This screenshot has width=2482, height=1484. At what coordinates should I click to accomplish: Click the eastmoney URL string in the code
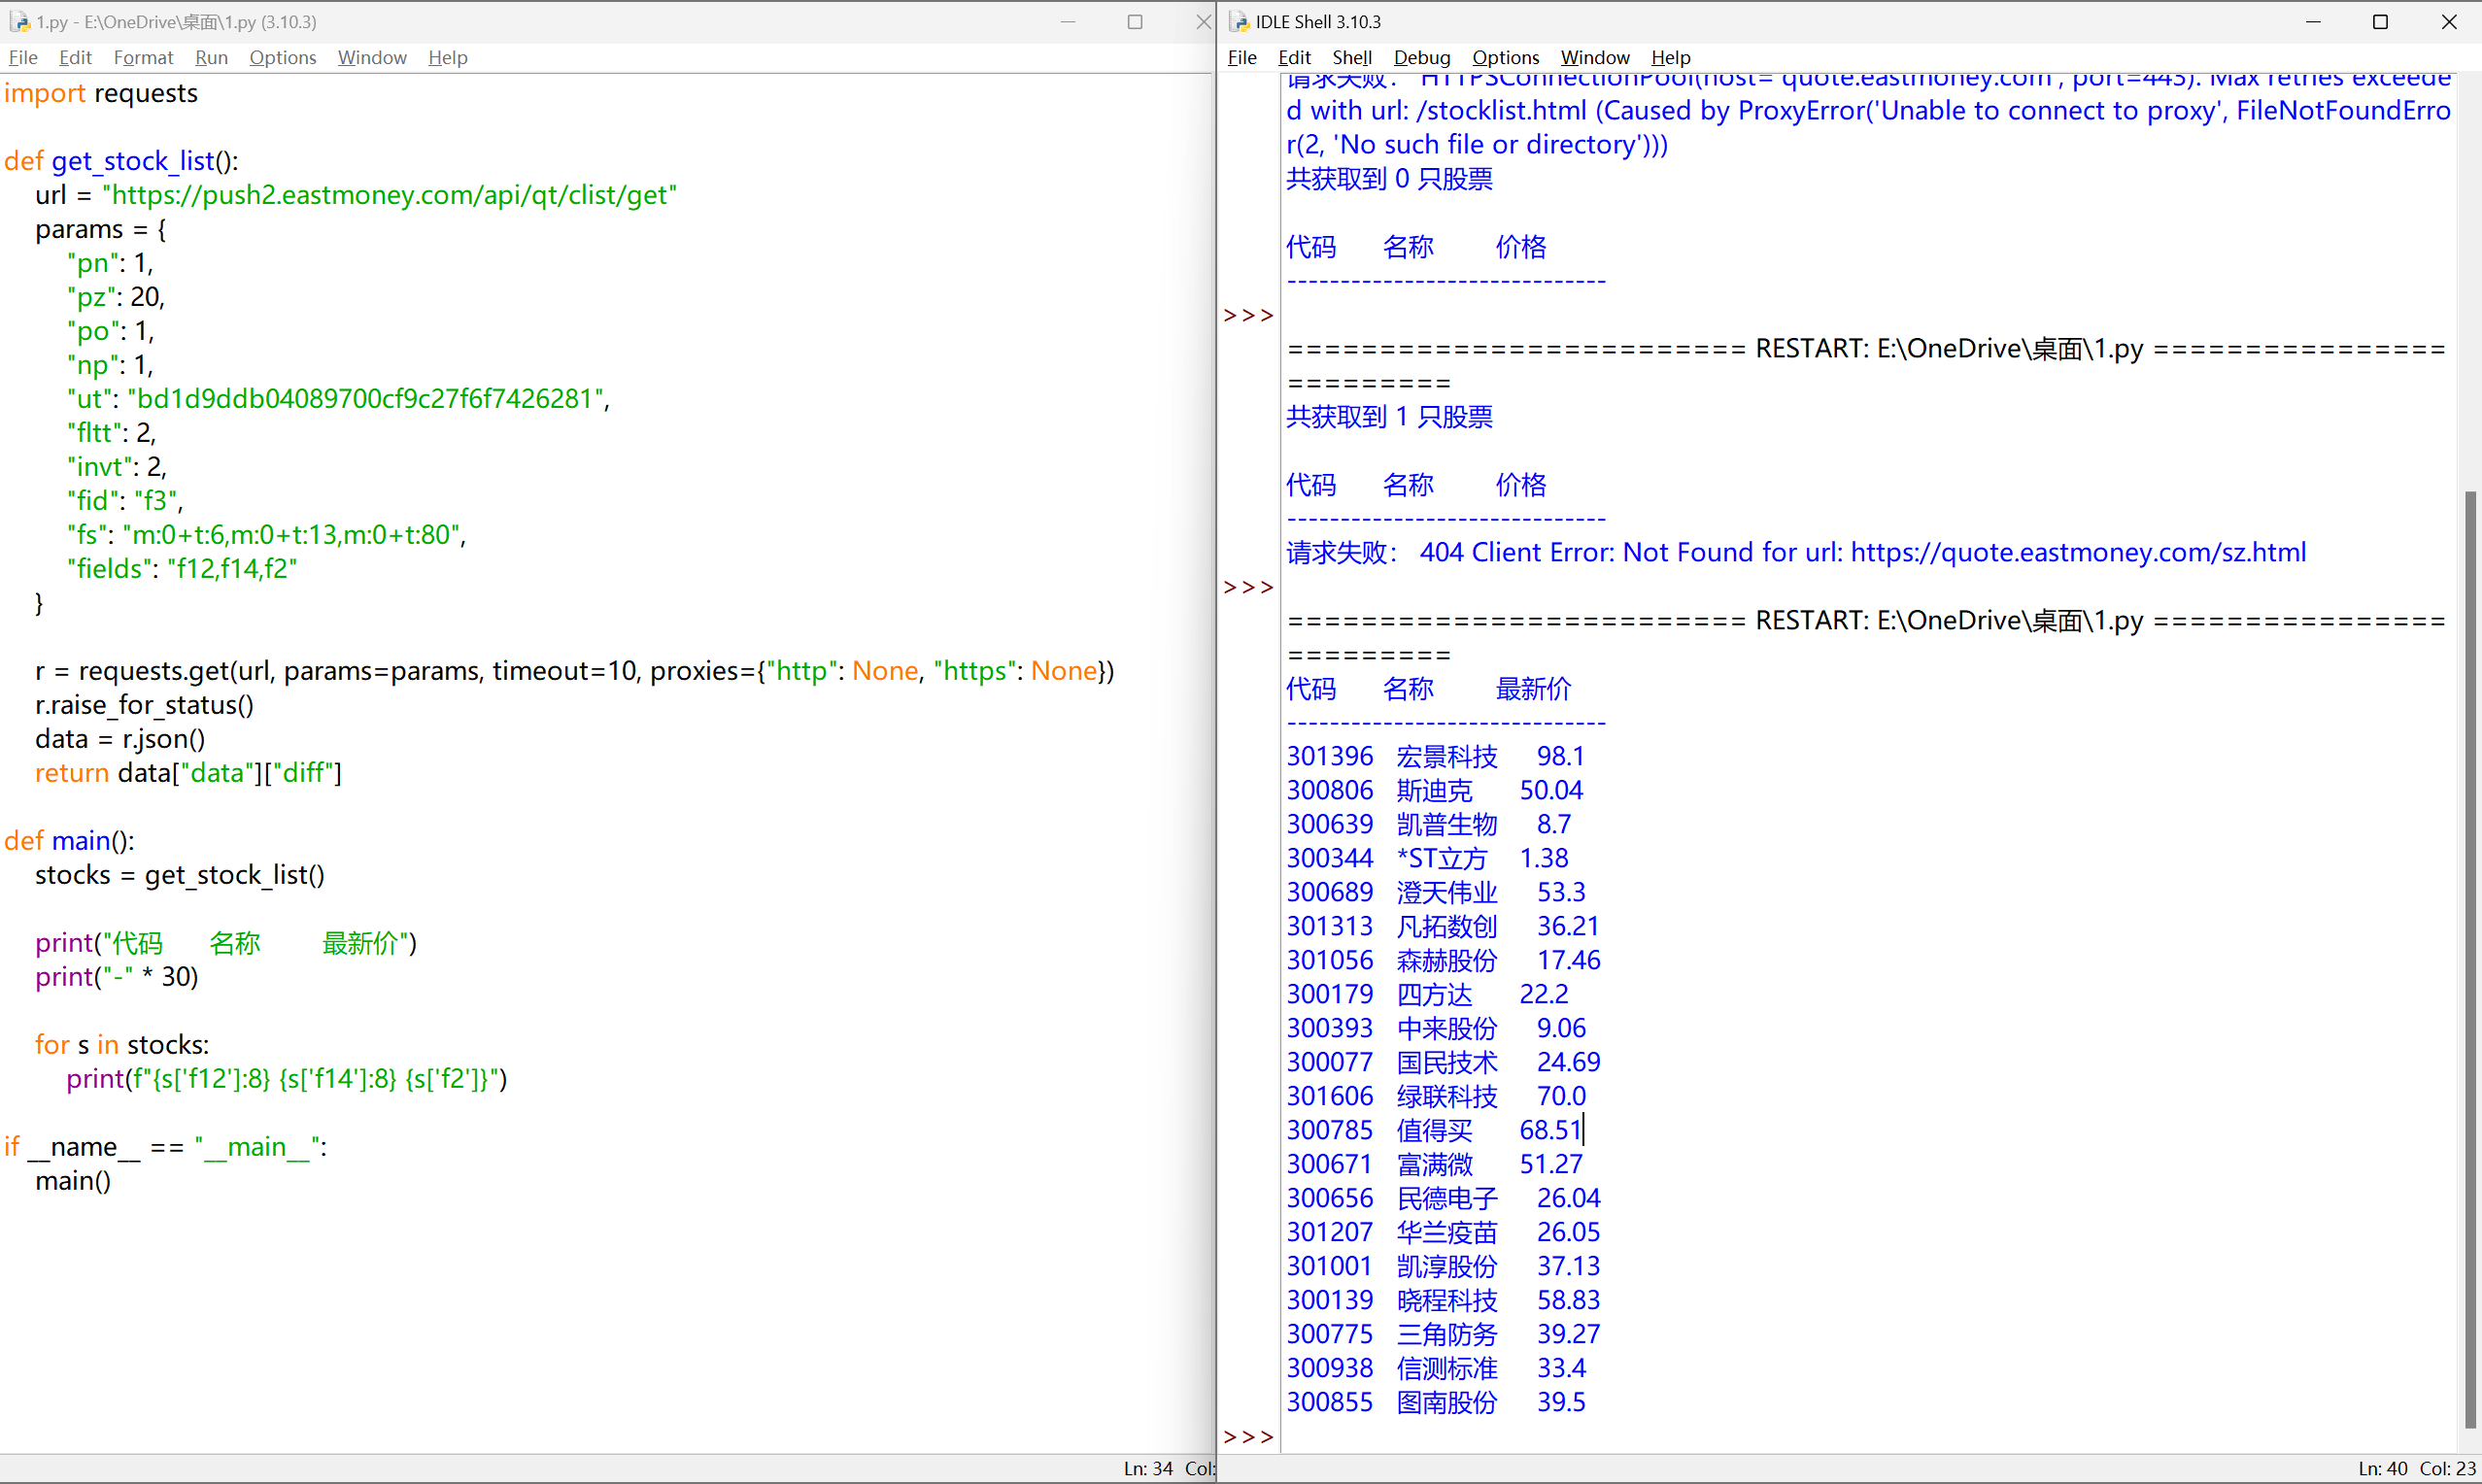(389, 195)
